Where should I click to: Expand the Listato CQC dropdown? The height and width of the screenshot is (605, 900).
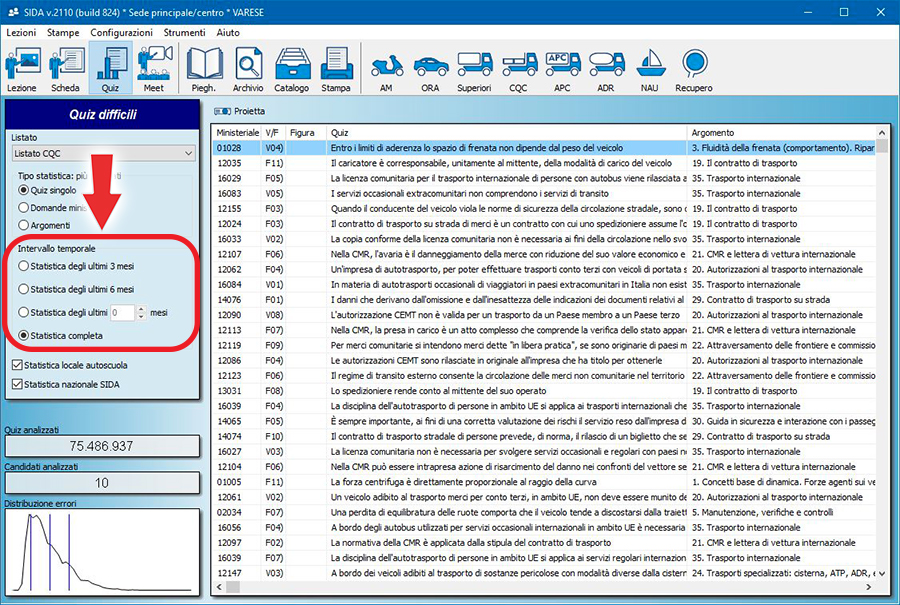188,153
